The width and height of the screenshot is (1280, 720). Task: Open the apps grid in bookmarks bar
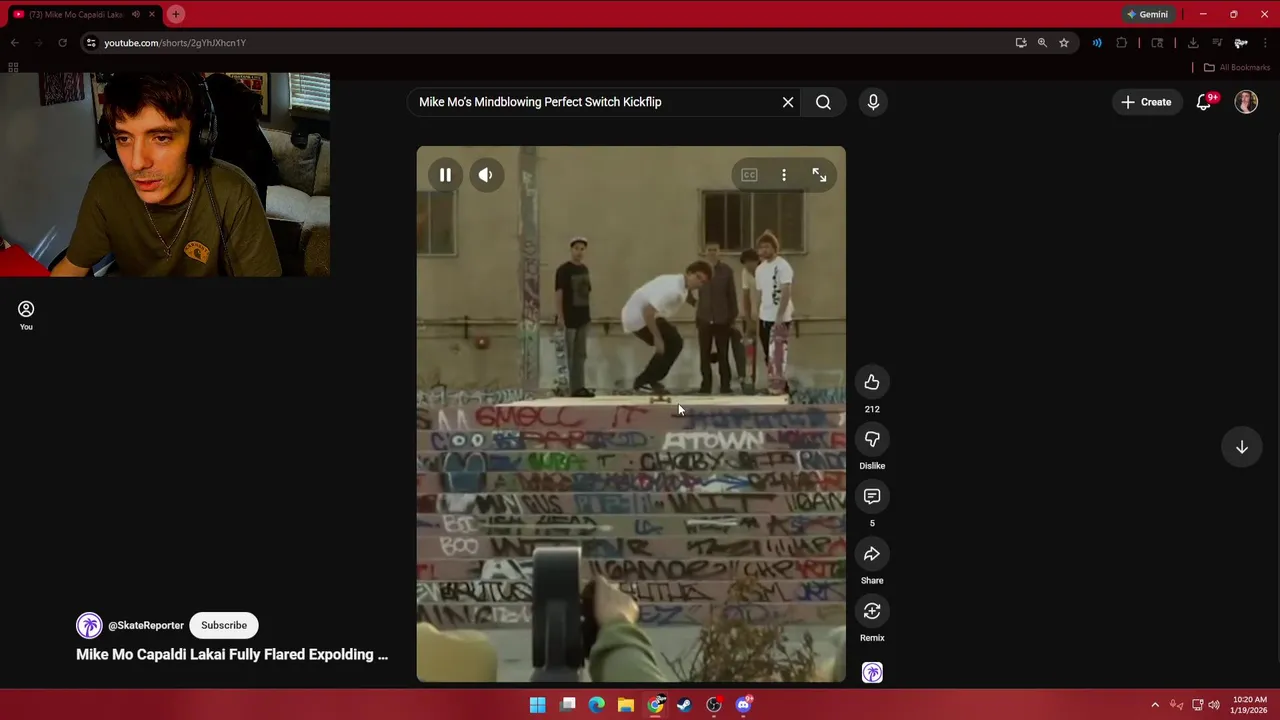tap(13, 68)
